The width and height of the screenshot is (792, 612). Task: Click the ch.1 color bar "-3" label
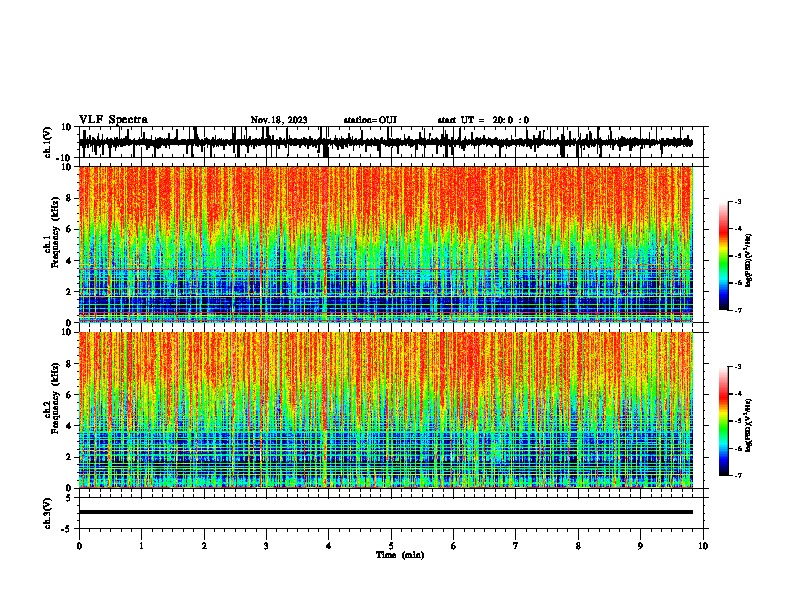click(x=736, y=202)
